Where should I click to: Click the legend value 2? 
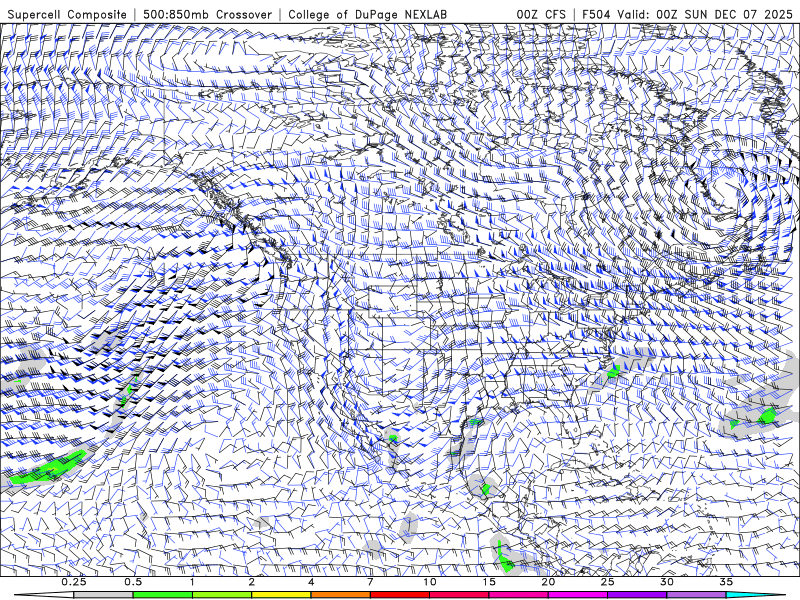click(252, 582)
